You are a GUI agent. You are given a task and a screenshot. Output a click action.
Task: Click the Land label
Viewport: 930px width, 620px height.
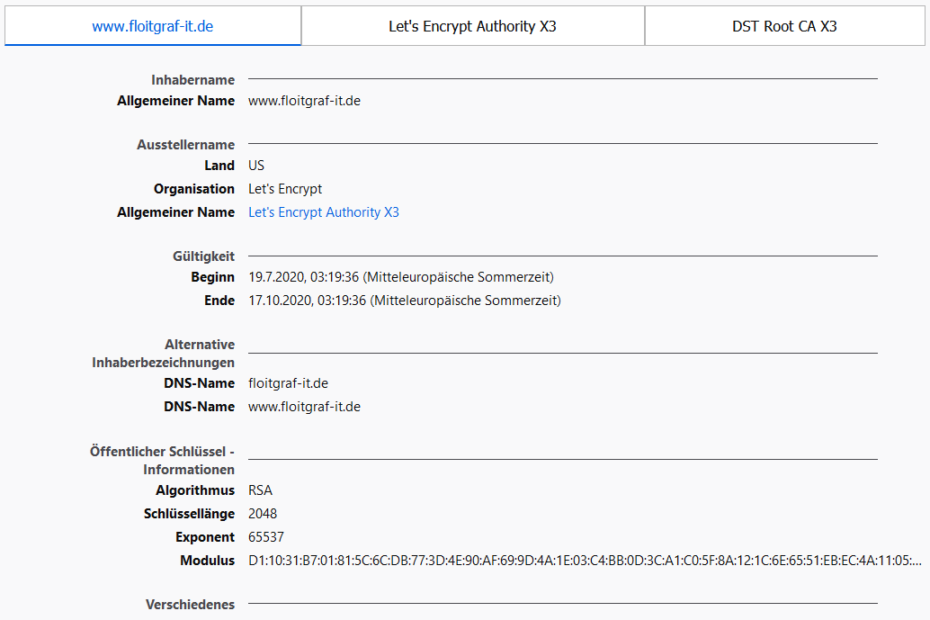pos(219,166)
